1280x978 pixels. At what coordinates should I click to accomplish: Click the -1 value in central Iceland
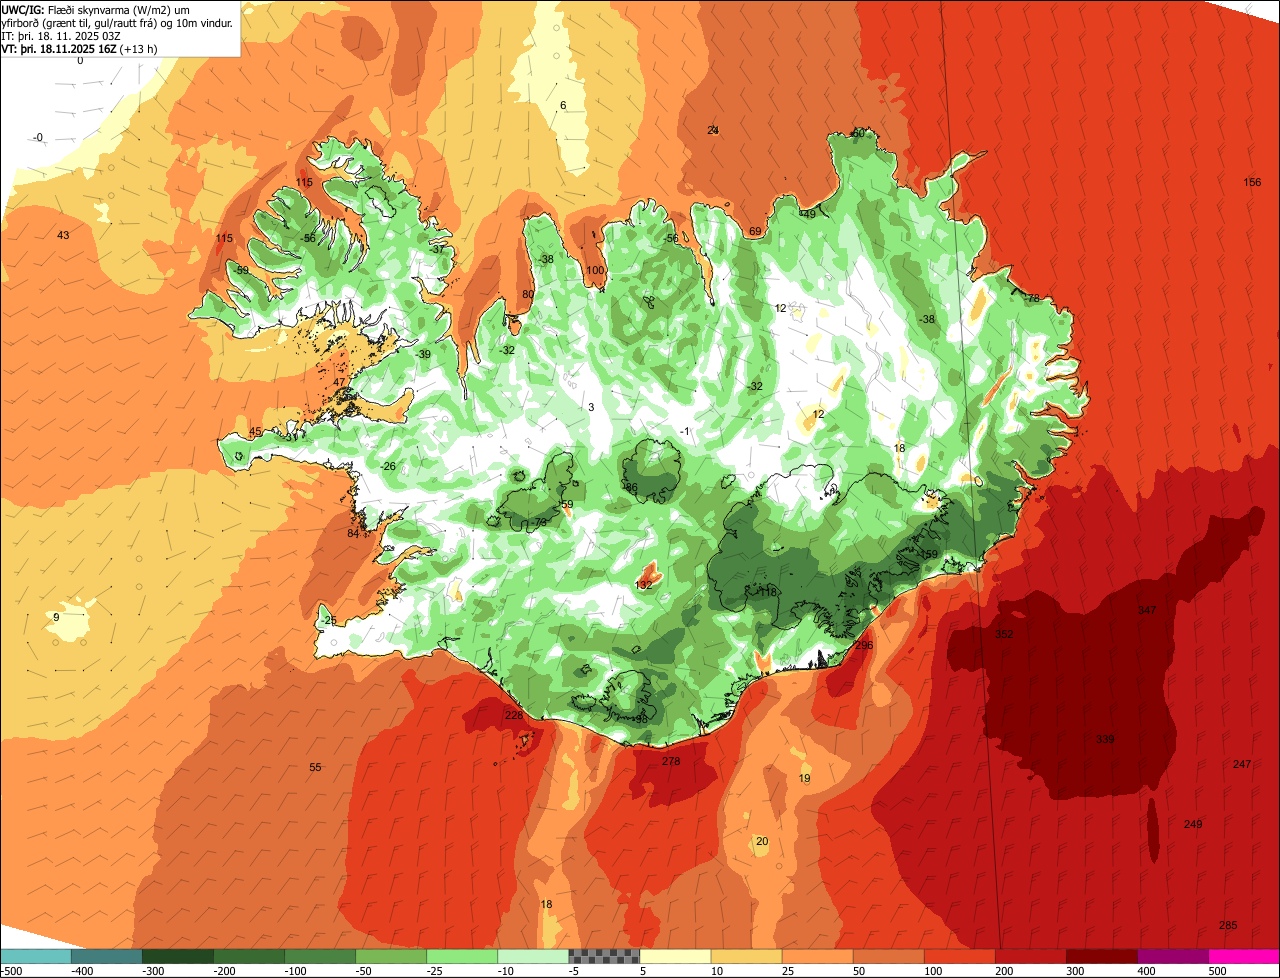(x=684, y=430)
